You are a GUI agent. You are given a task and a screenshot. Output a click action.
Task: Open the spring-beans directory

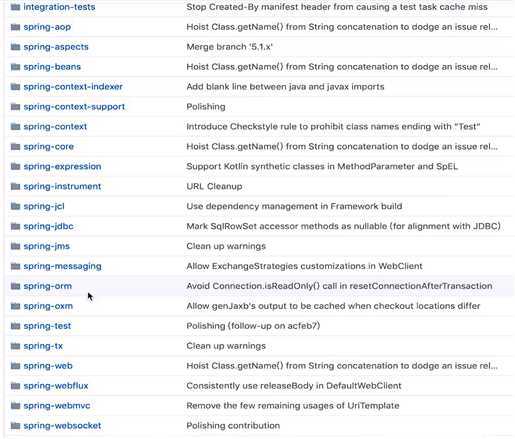click(52, 67)
